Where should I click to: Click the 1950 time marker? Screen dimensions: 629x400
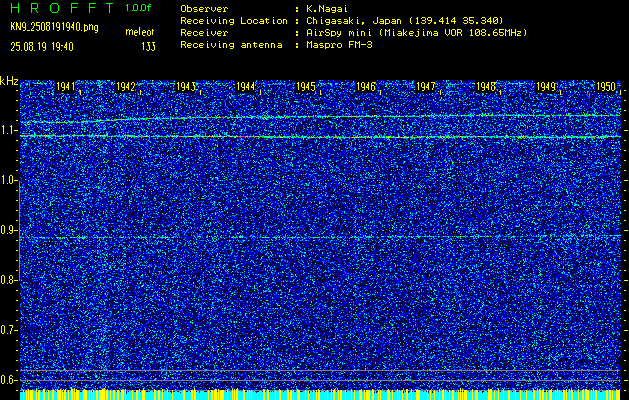pyautogui.click(x=606, y=87)
